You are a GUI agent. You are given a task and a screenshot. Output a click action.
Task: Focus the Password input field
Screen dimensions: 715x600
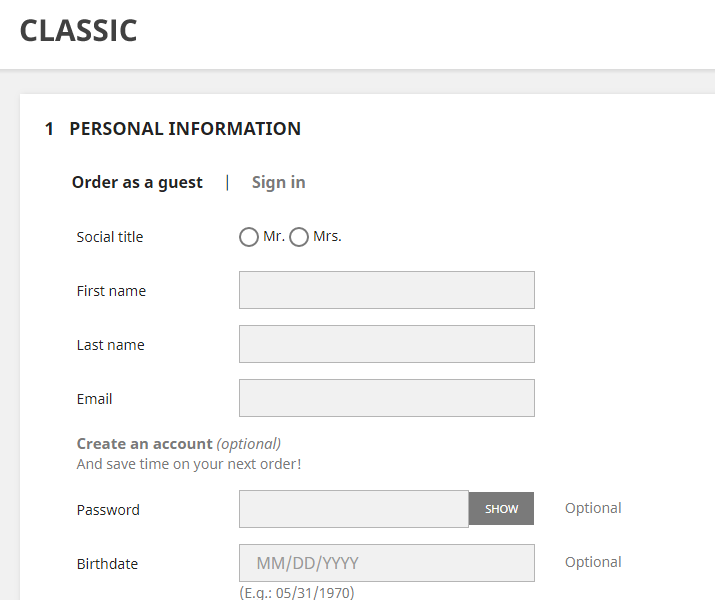pyautogui.click(x=353, y=509)
